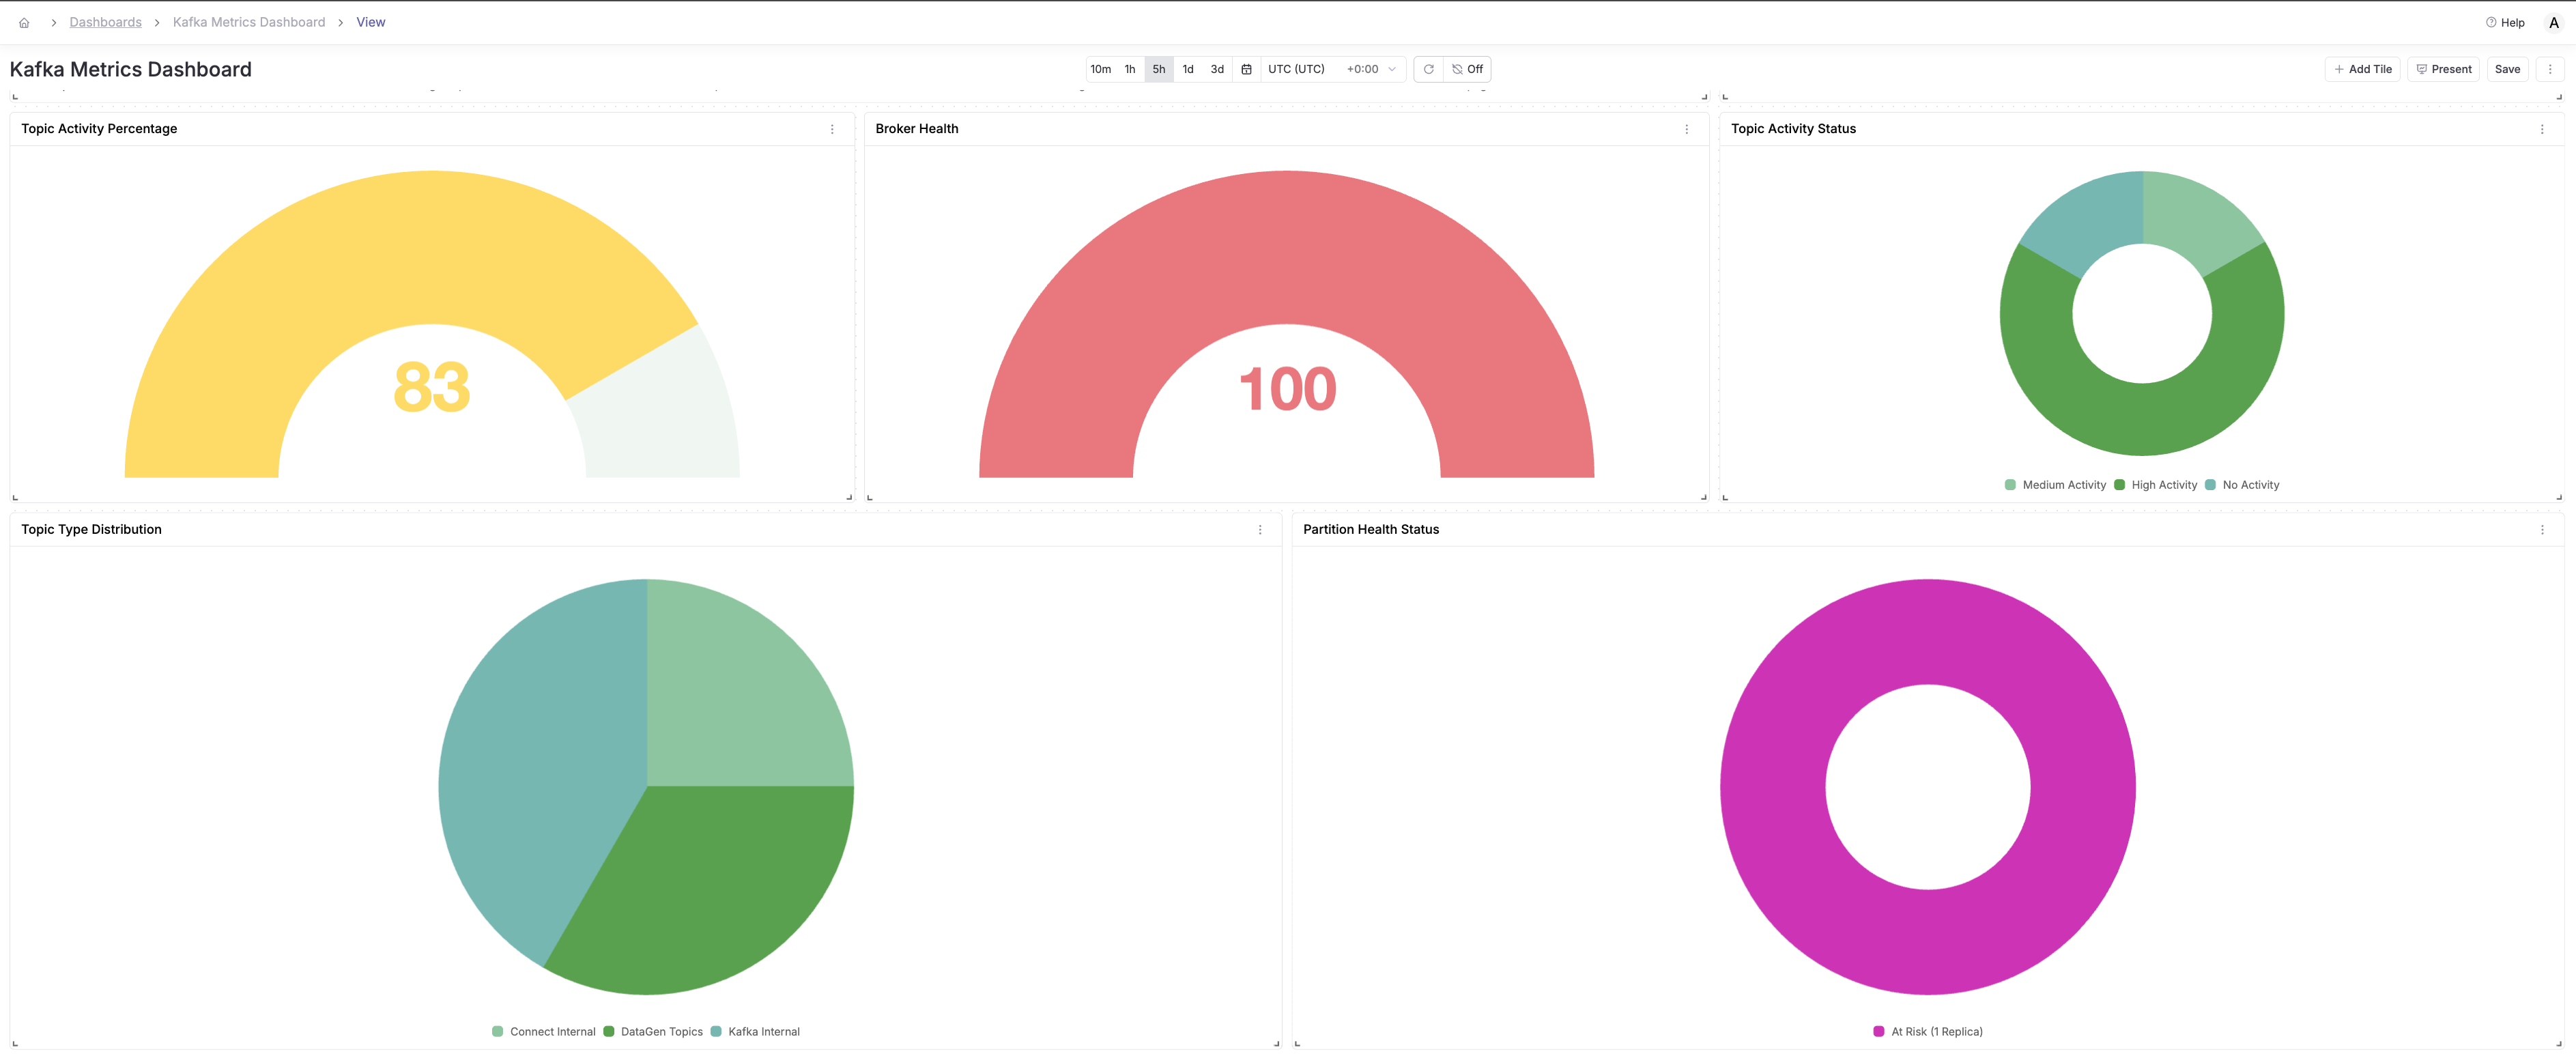The image size is (2576, 1054).
Task: Open Topic Activity Percentage tile options menu
Action: pos(832,129)
